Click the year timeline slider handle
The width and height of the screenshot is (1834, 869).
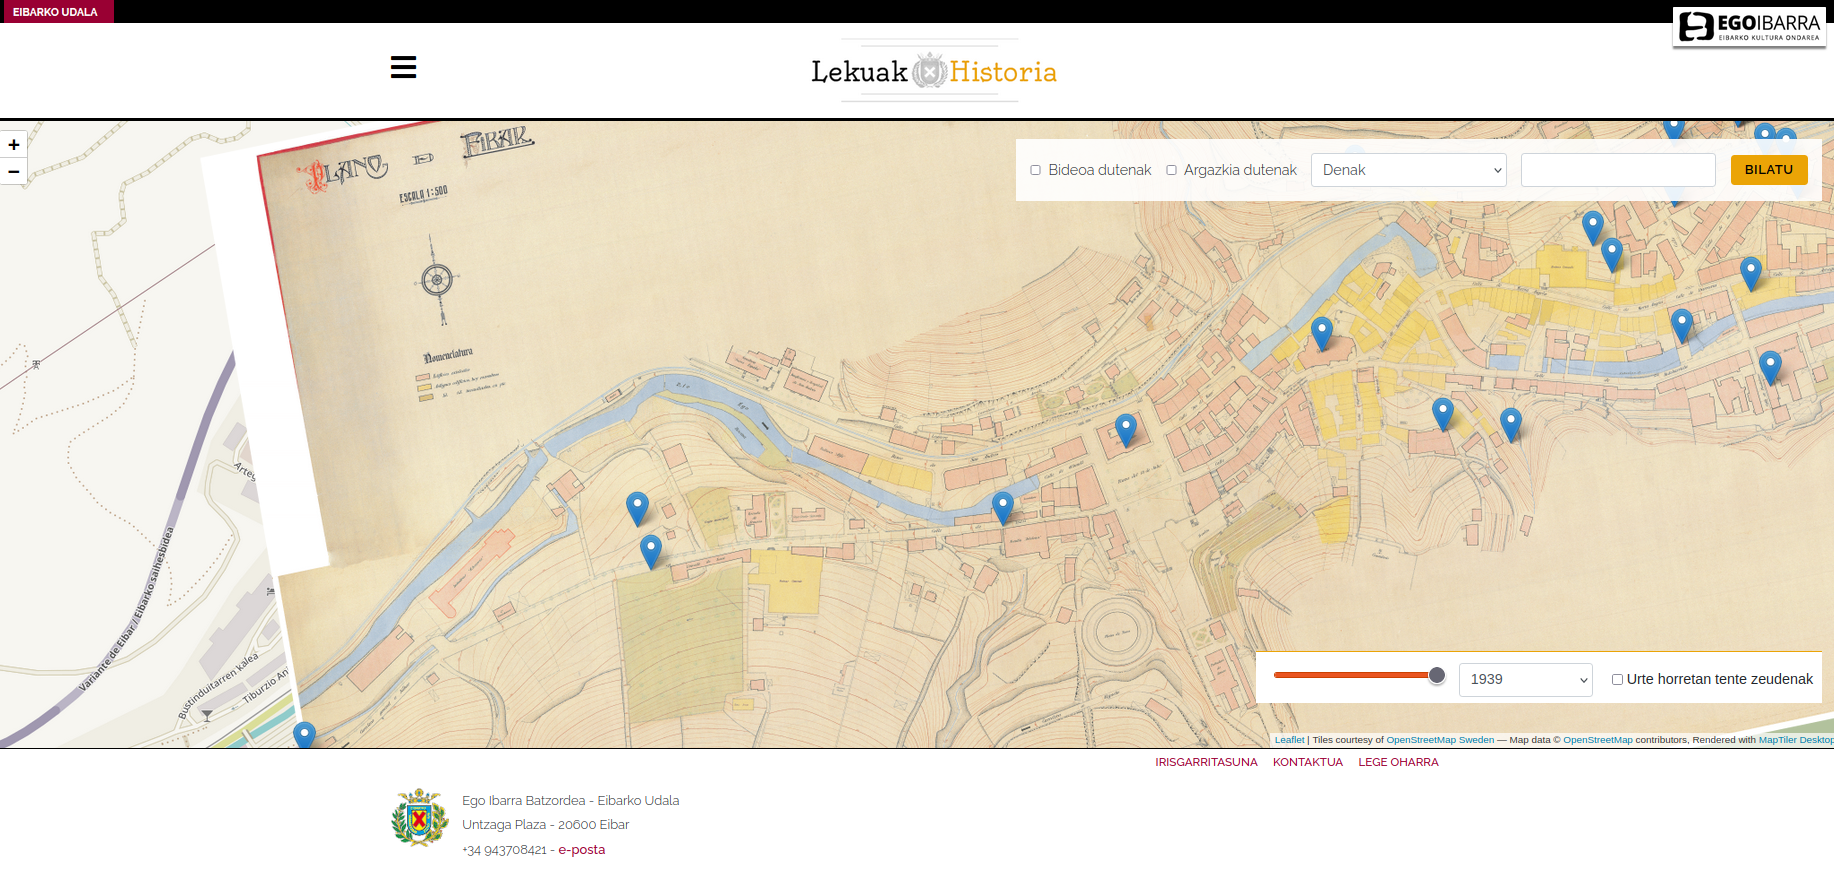pyautogui.click(x=1437, y=675)
